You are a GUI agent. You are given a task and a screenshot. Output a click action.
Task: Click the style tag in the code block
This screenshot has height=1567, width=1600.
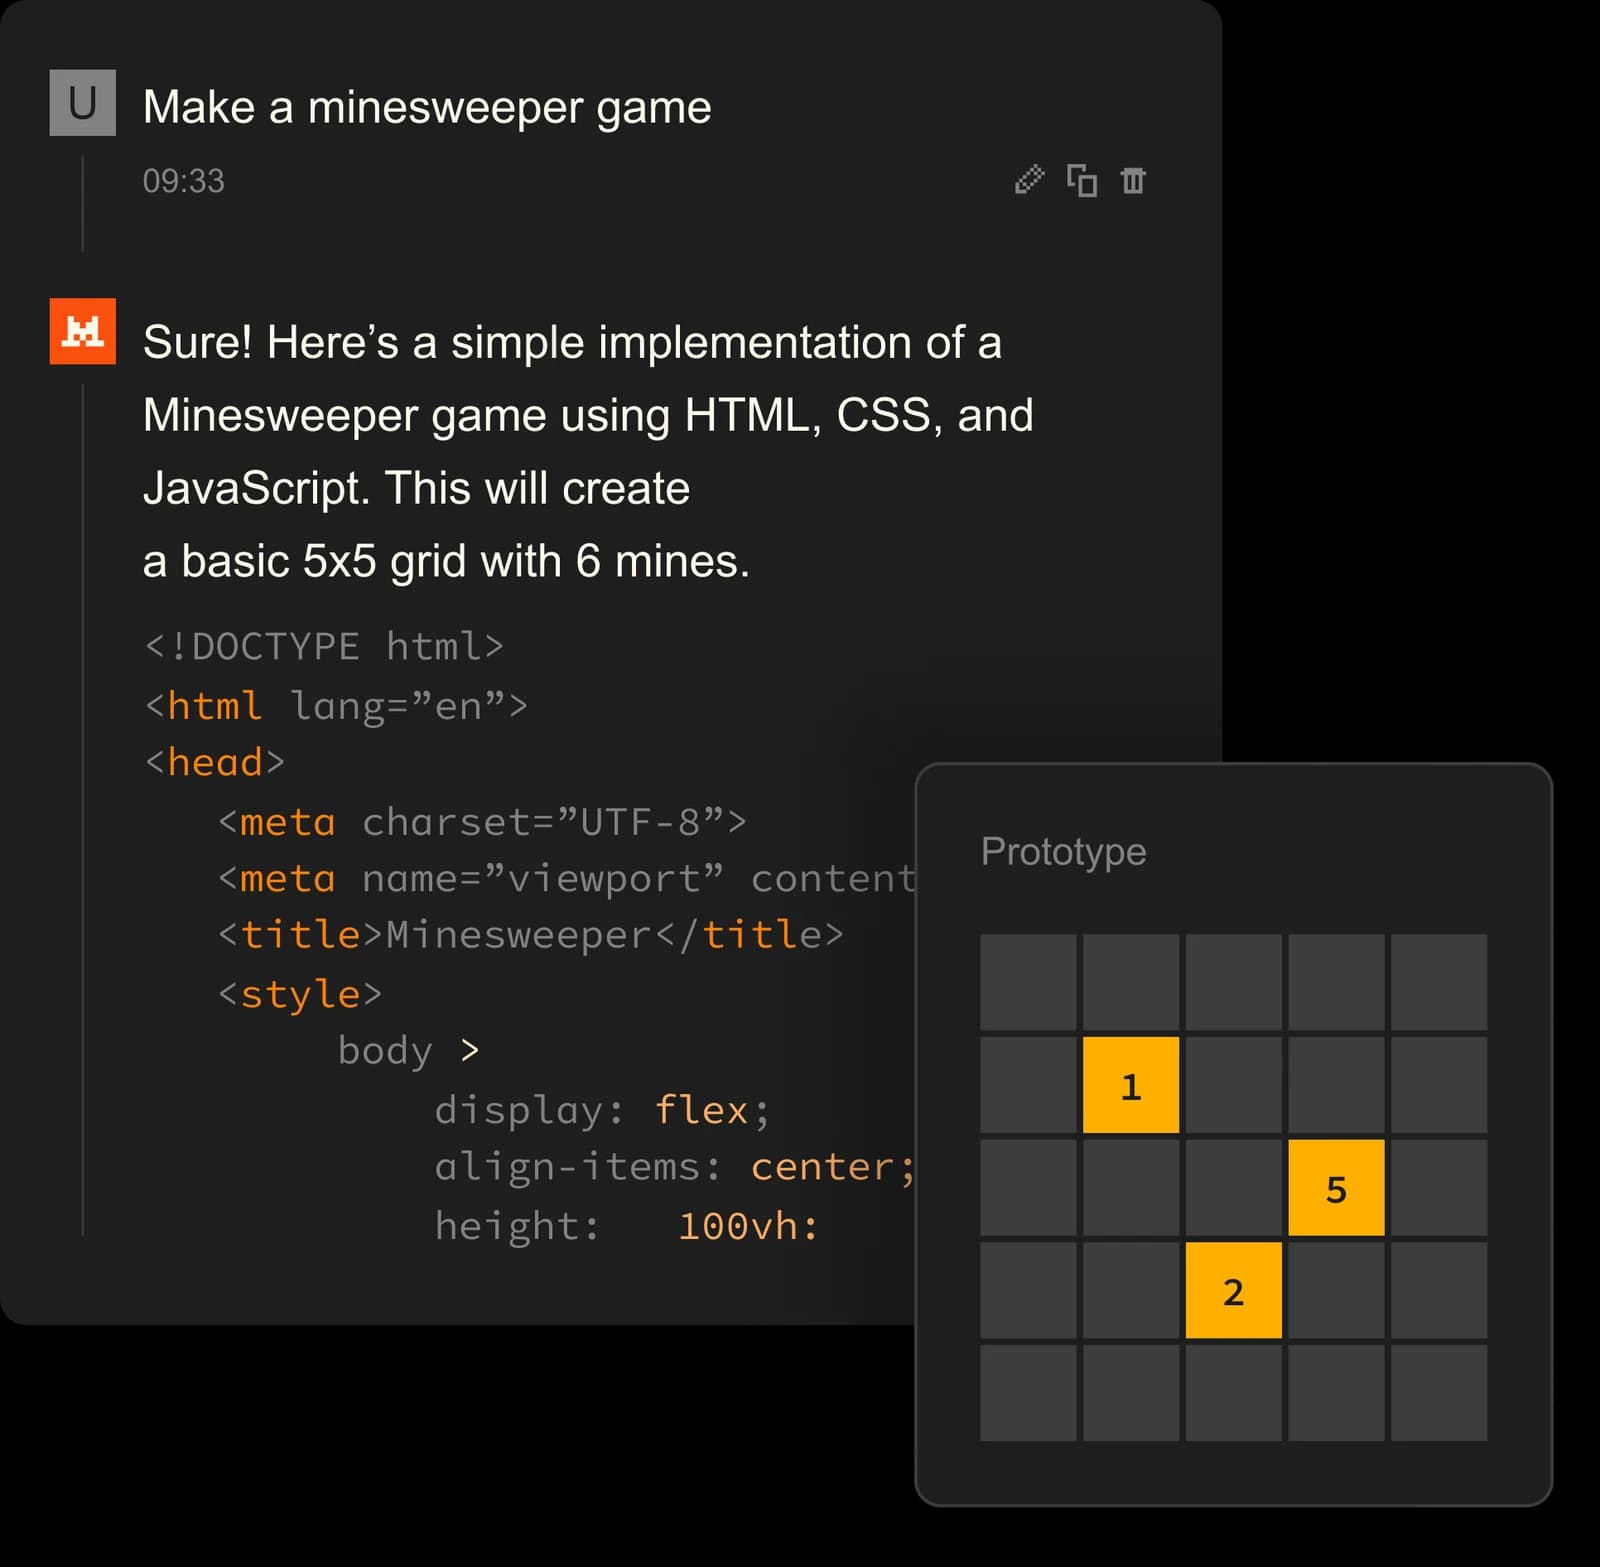pos(299,992)
